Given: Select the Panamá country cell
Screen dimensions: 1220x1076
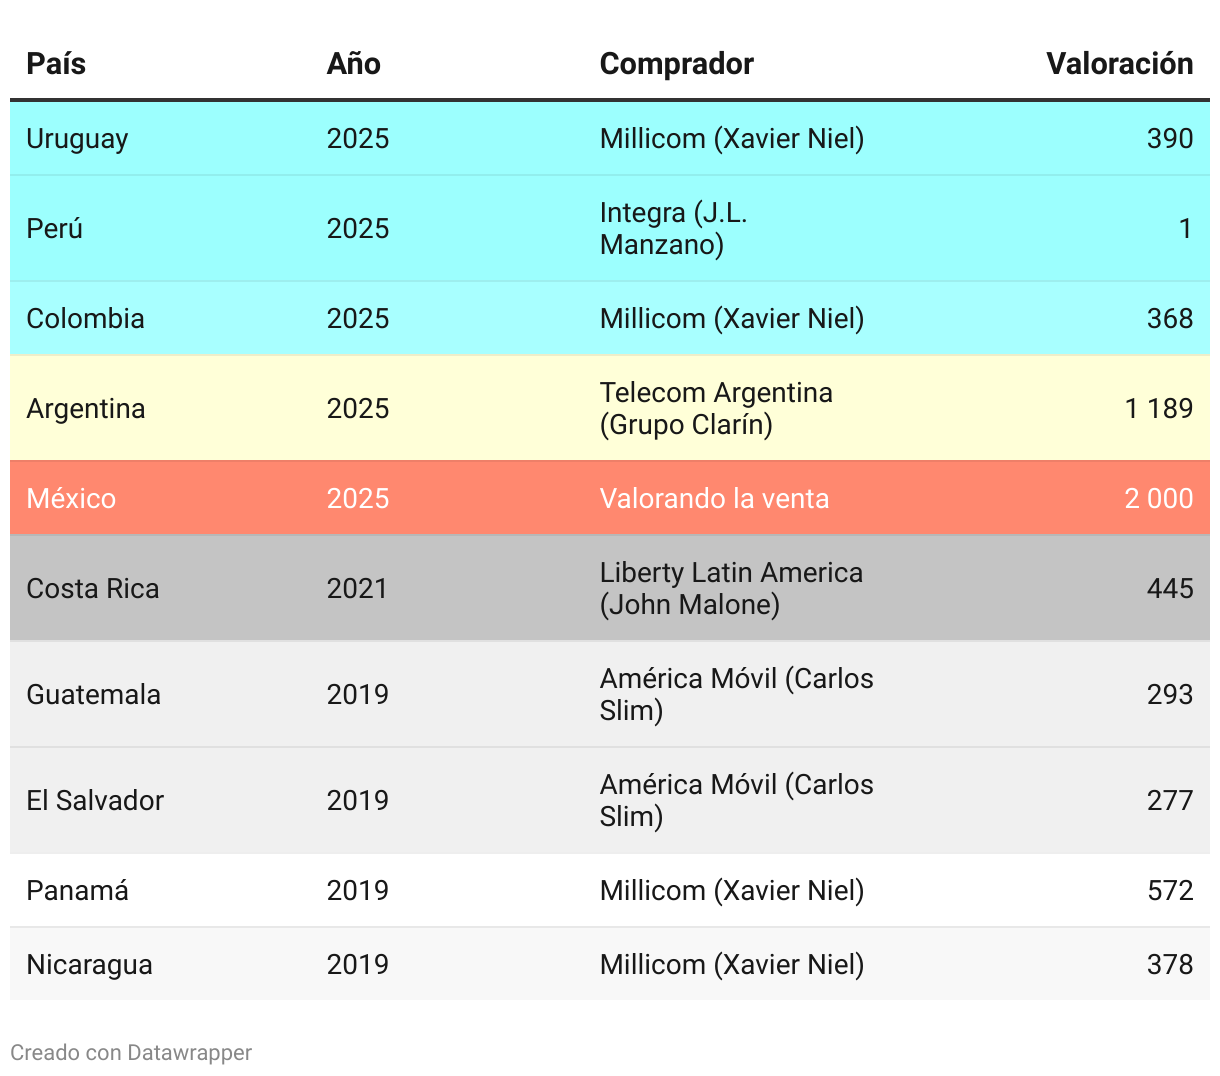Looking at the screenshot, I should (78, 891).
